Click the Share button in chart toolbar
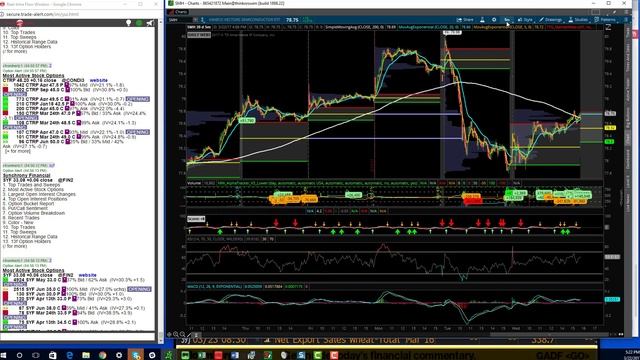The width and height of the screenshot is (640, 360). (465, 20)
